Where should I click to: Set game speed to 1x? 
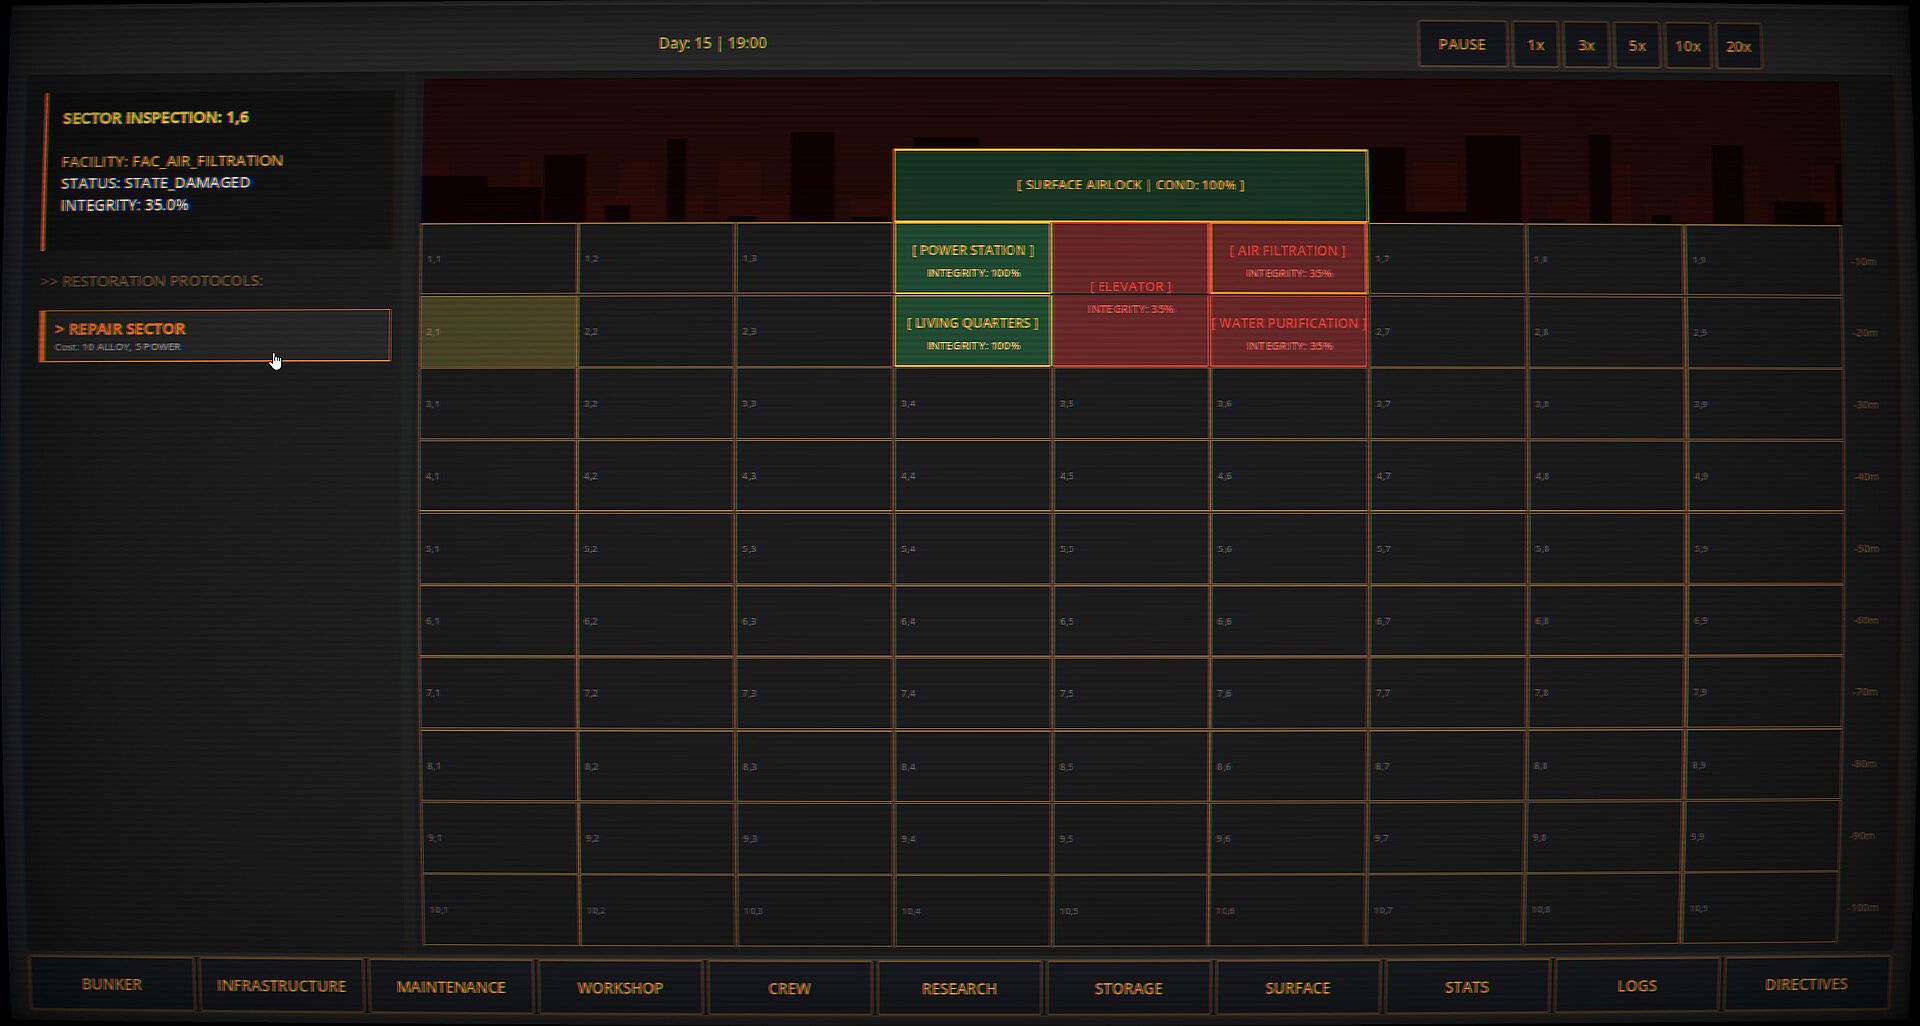1535,45
